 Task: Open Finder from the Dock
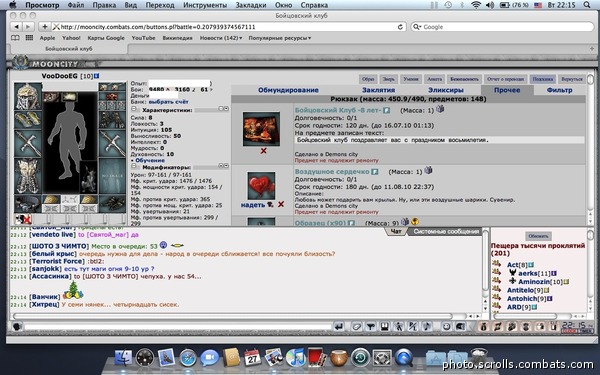pyautogui.click(x=123, y=358)
